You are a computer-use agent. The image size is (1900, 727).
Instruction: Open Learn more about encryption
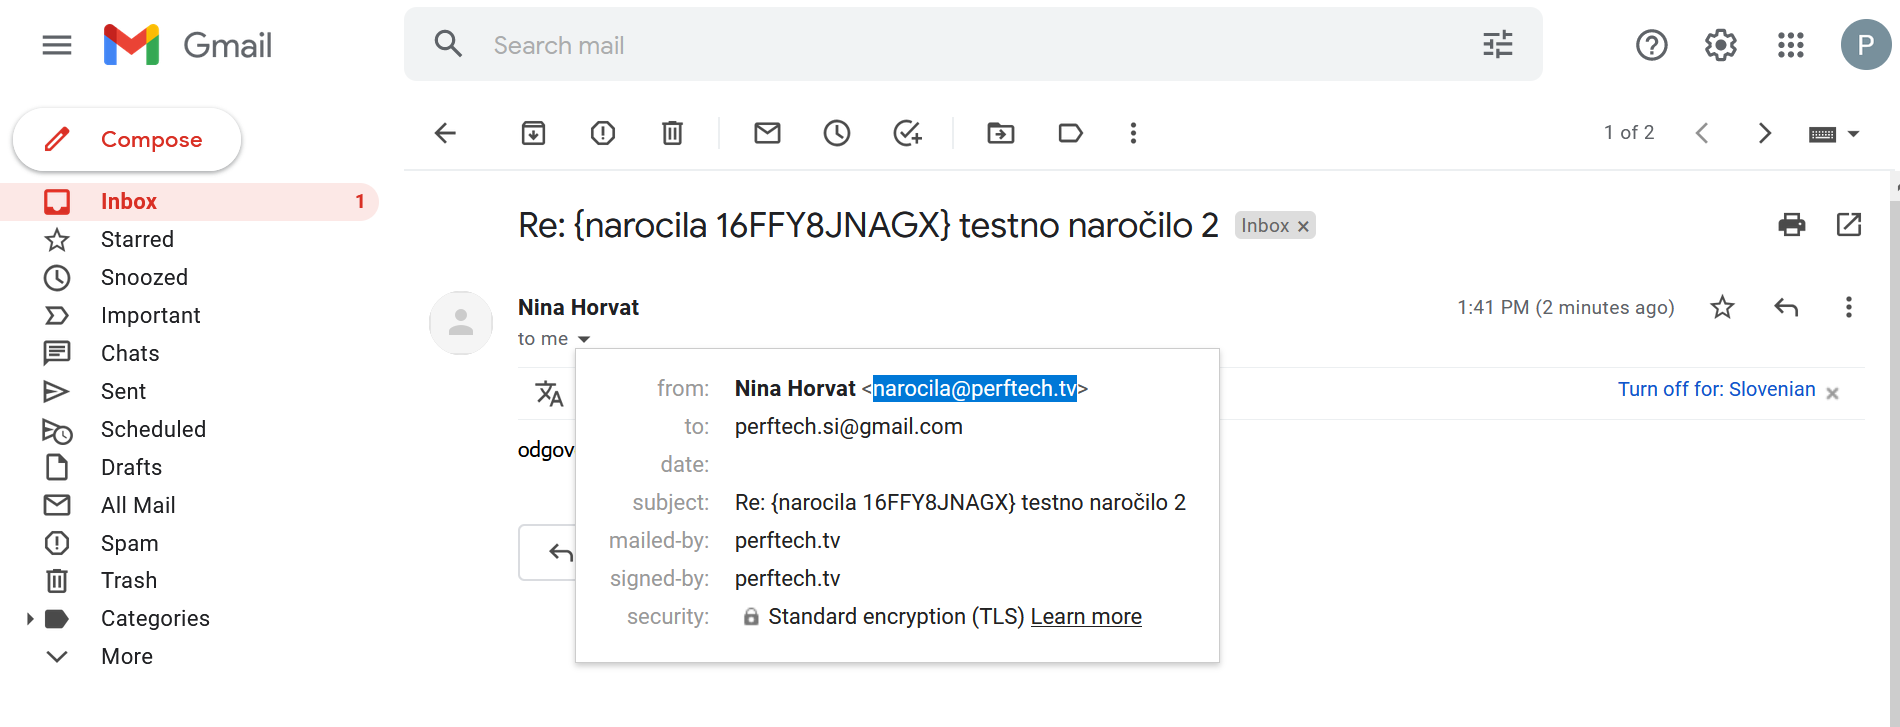(x=1086, y=616)
